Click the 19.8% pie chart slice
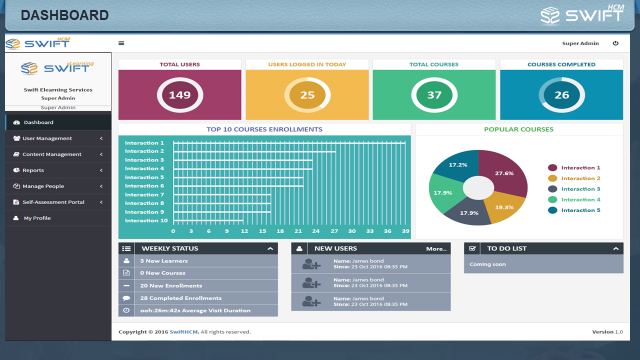 pos(504,207)
